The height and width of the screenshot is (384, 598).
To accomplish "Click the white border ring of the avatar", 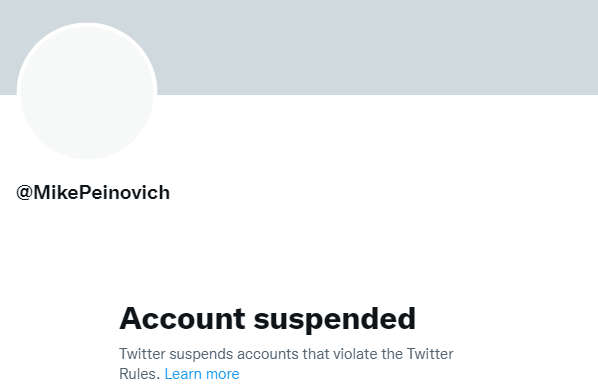I will pos(87,24).
